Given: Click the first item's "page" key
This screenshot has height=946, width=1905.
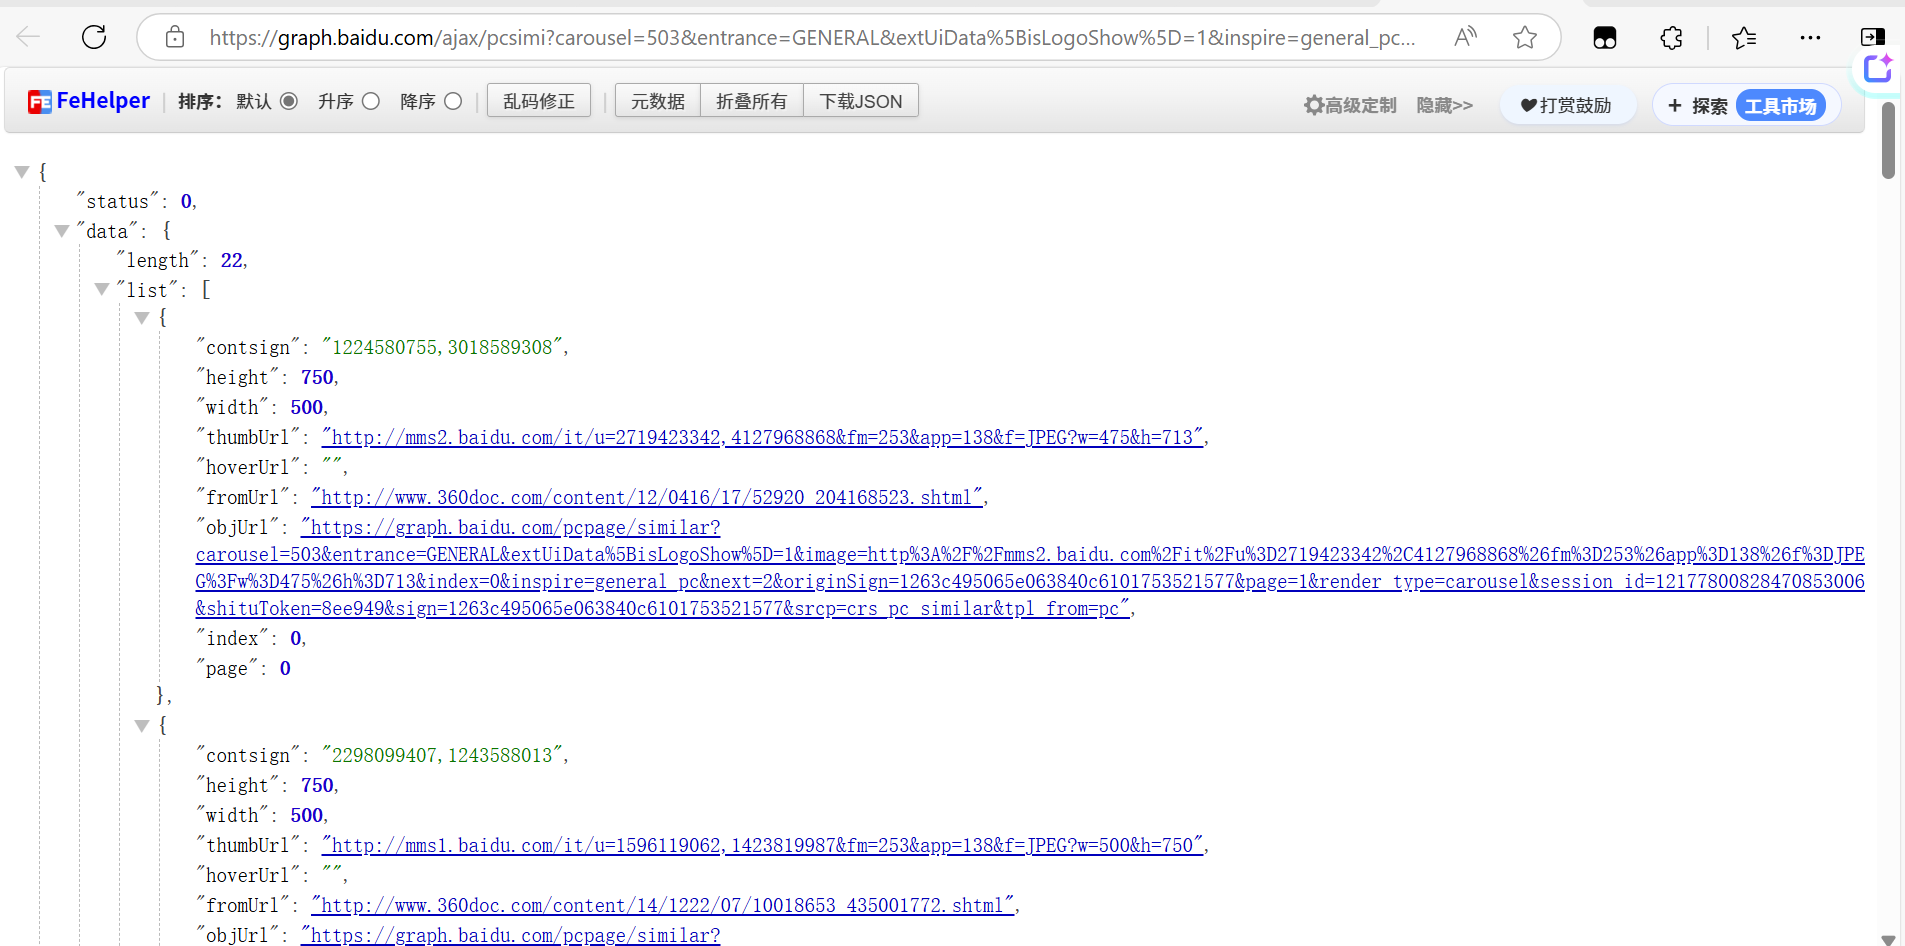Looking at the screenshot, I should tap(227, 668).
